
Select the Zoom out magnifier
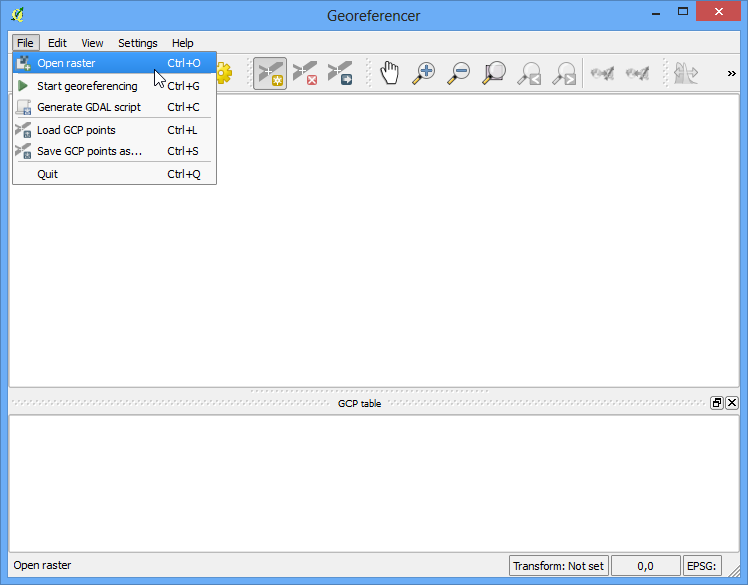tap(458, 73)
